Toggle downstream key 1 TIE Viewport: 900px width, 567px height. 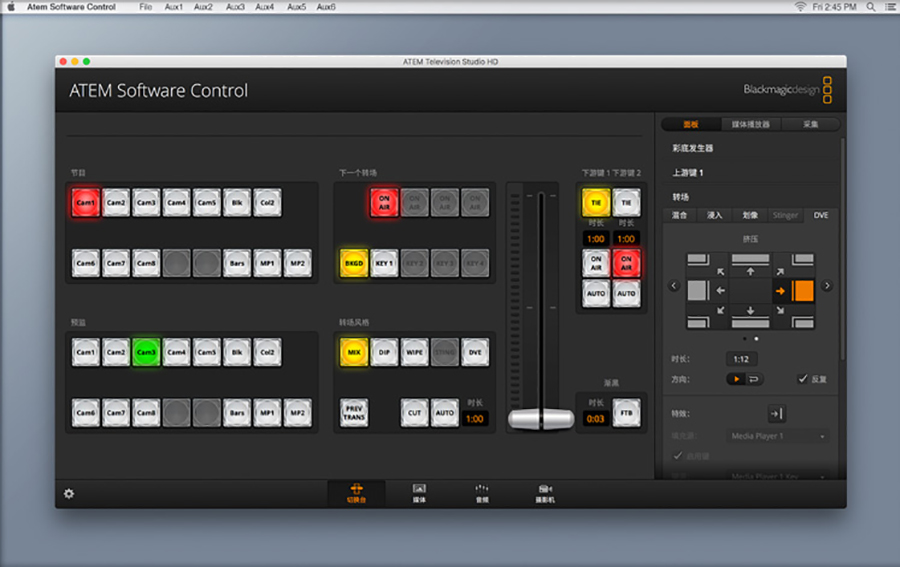596,203
